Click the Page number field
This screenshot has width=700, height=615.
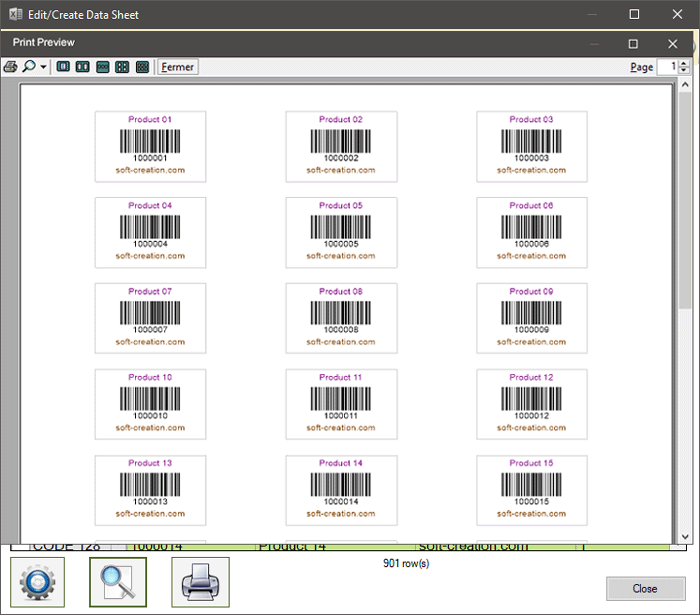tap(667, 67)
